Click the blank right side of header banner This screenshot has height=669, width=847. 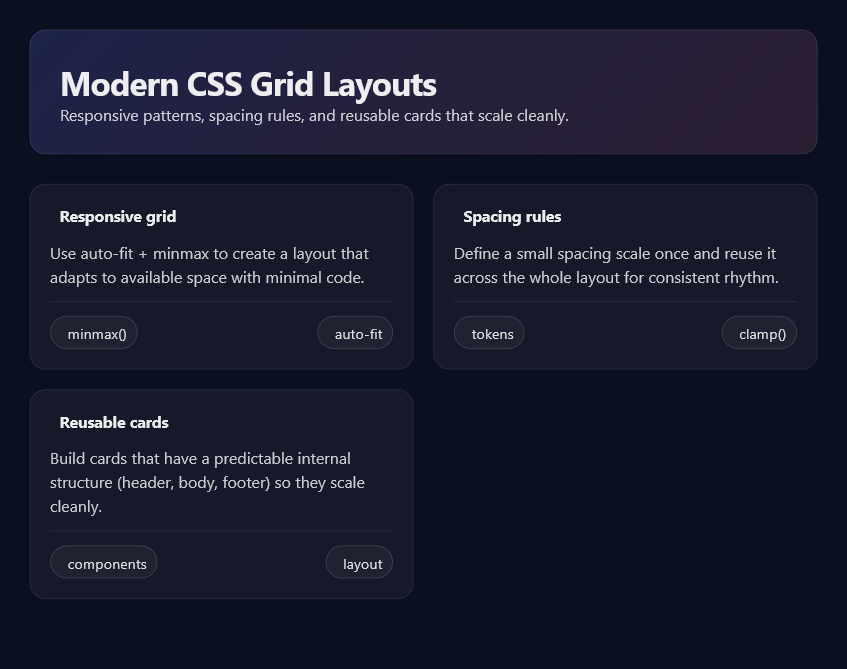click(700, 92)
